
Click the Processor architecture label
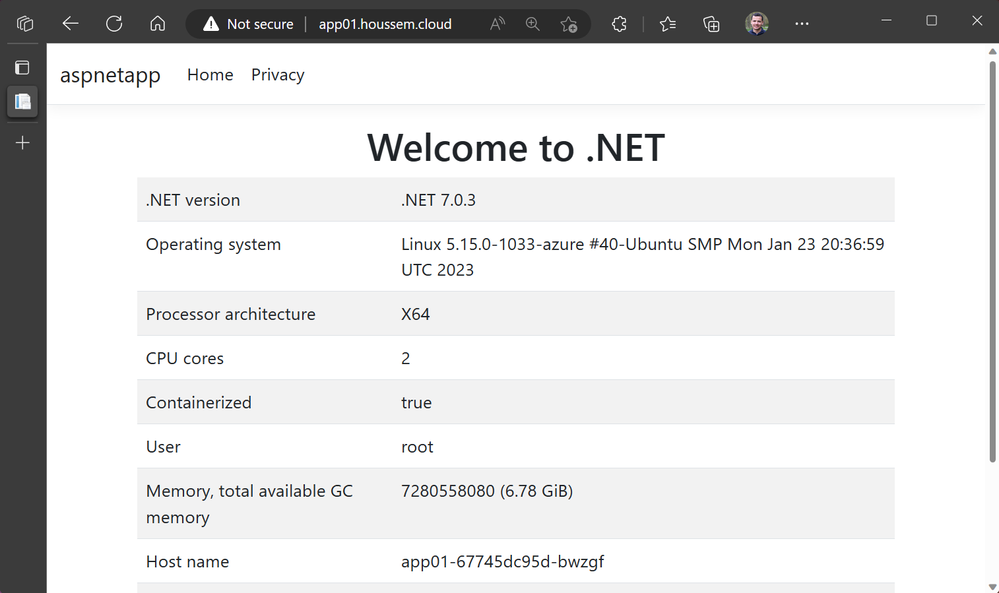click(231, 314)
